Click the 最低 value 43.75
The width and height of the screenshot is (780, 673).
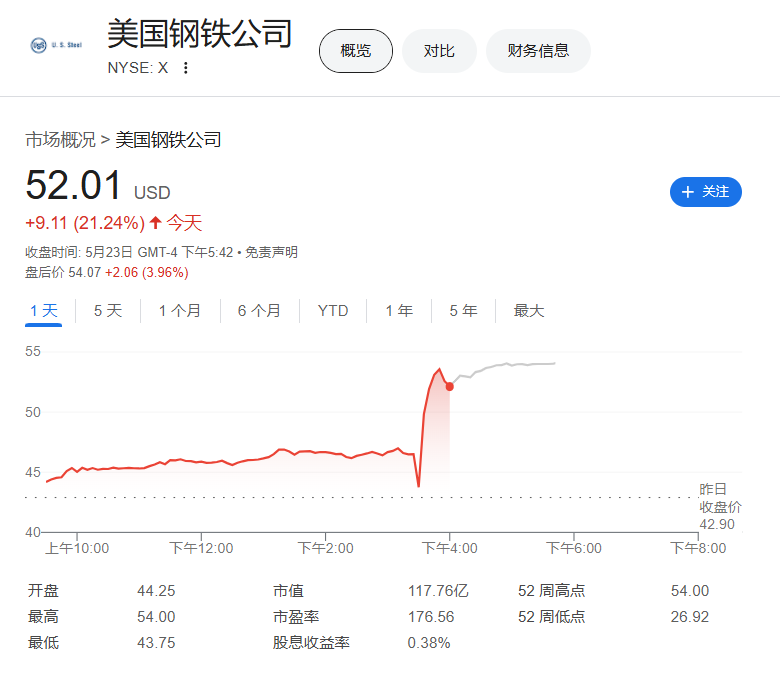tap(156, 643)
